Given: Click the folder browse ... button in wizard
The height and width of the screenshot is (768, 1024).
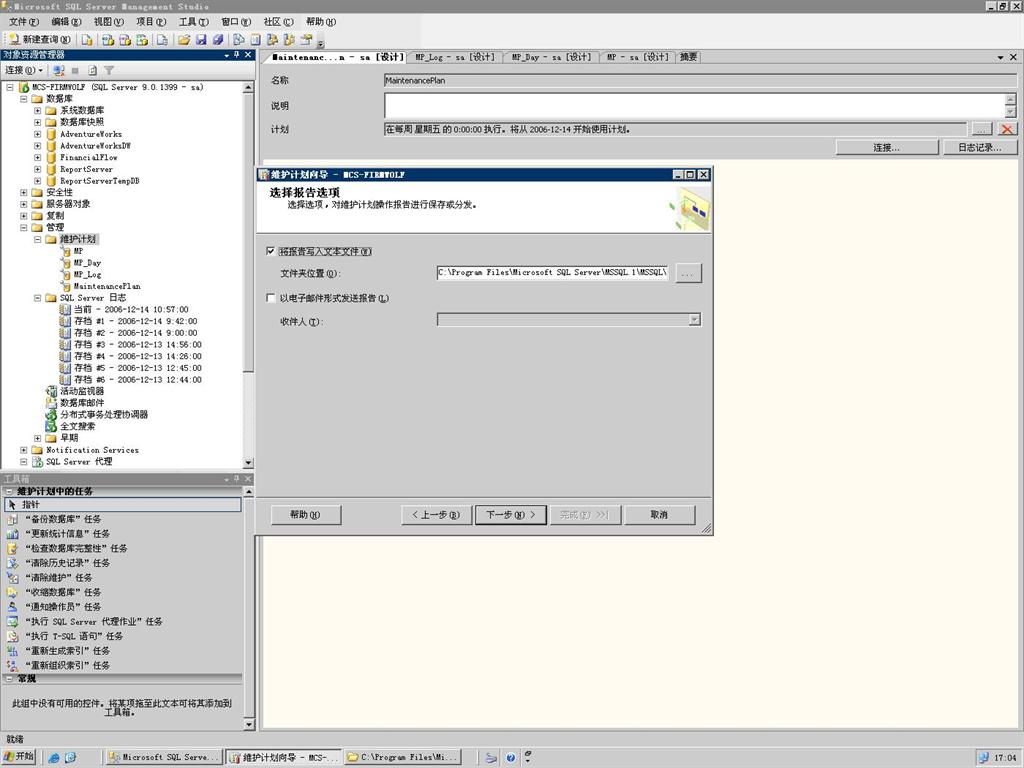Looking at the screenshot, I should pos(688,273).
